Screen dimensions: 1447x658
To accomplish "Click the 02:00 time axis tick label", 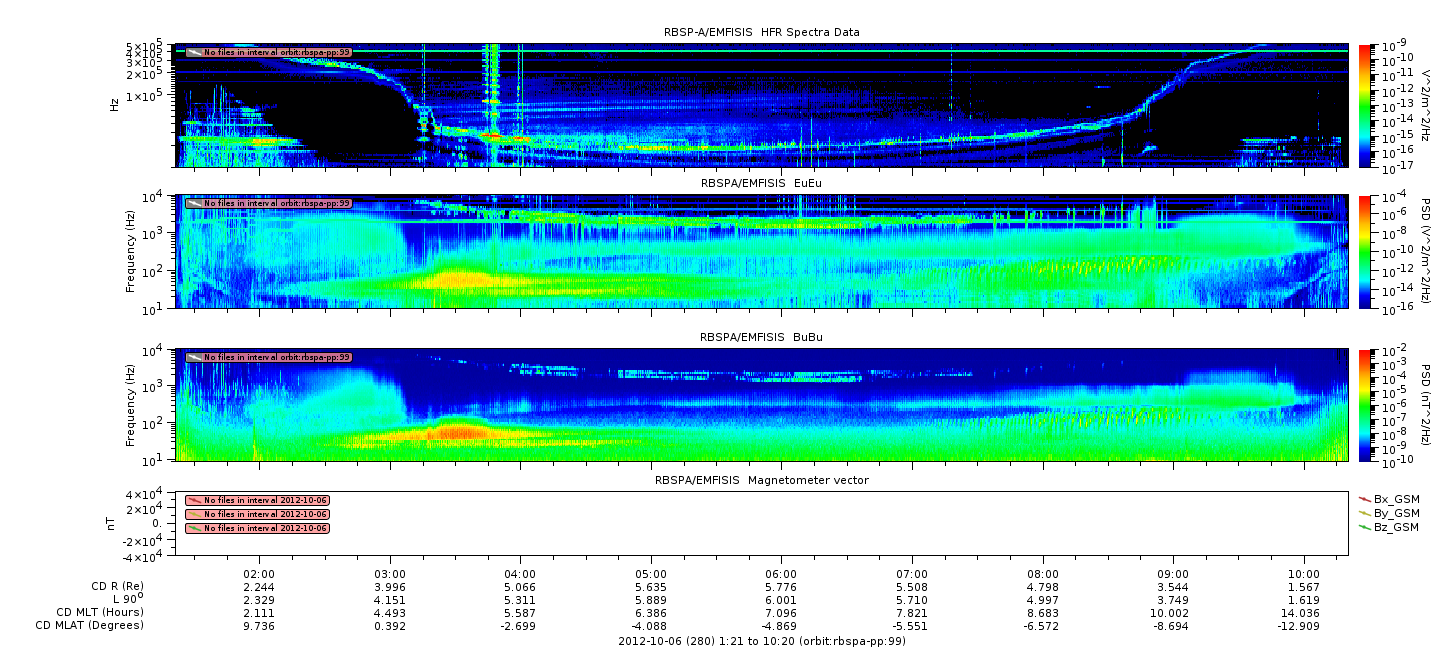I will tap(259, 573).
